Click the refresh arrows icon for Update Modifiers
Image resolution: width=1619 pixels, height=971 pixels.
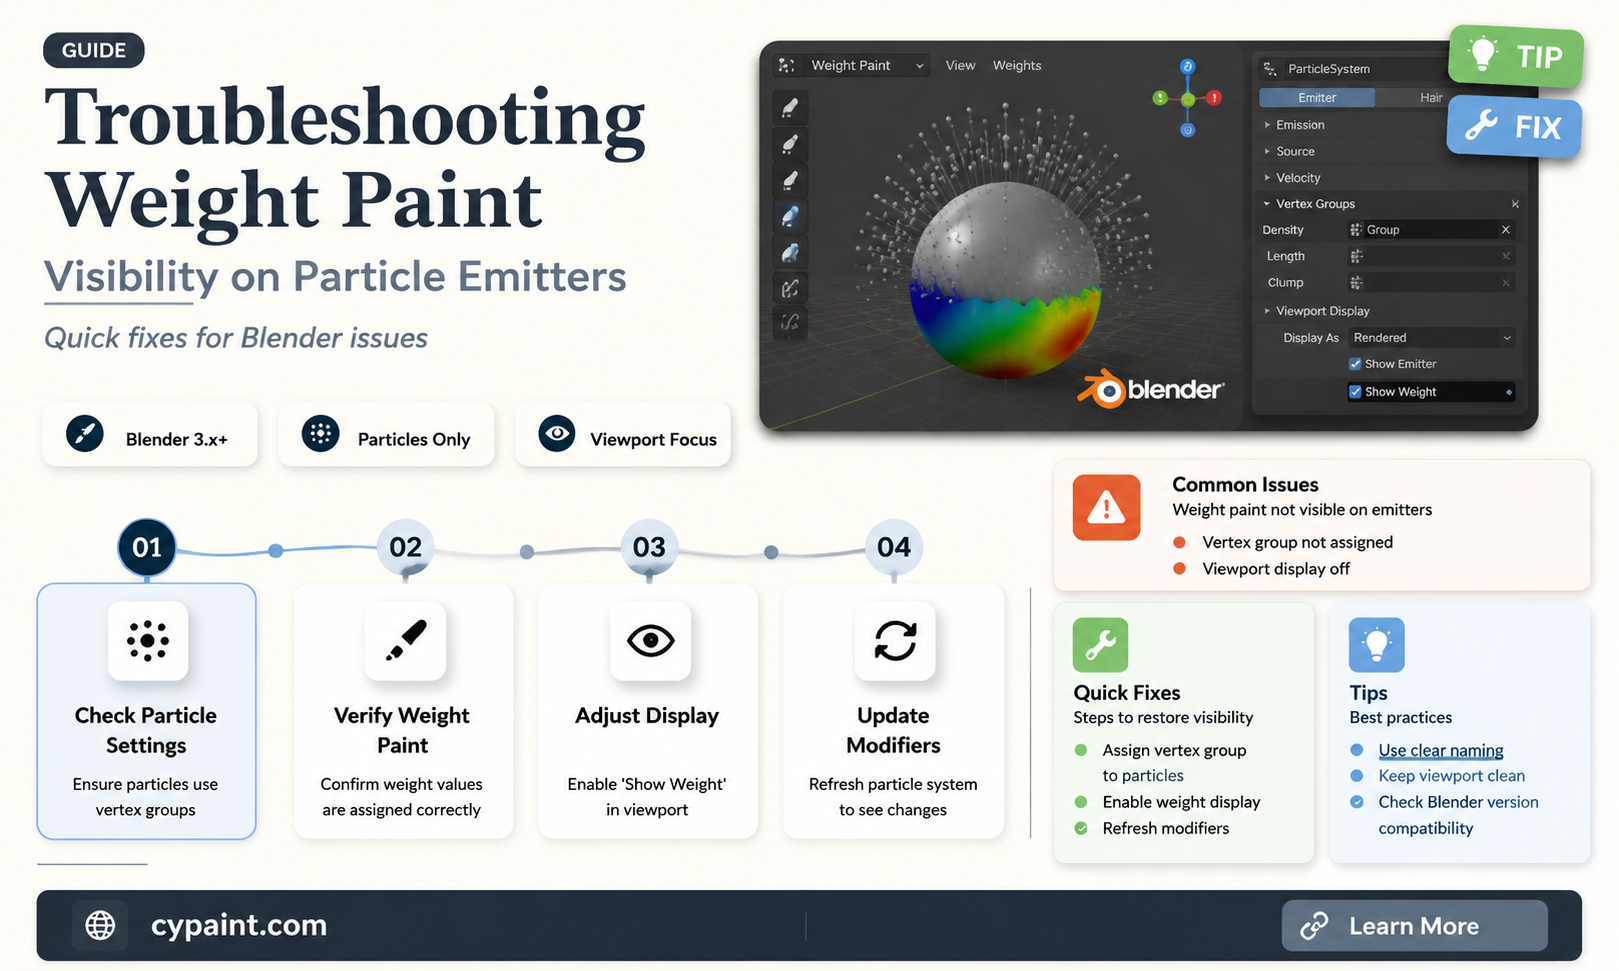tap(895, 640)
